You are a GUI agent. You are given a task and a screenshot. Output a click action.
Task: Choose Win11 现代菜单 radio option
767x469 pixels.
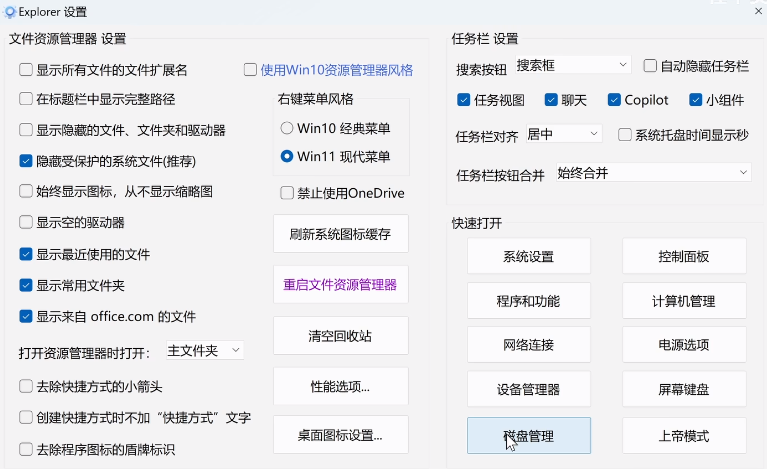click(287, 156)
